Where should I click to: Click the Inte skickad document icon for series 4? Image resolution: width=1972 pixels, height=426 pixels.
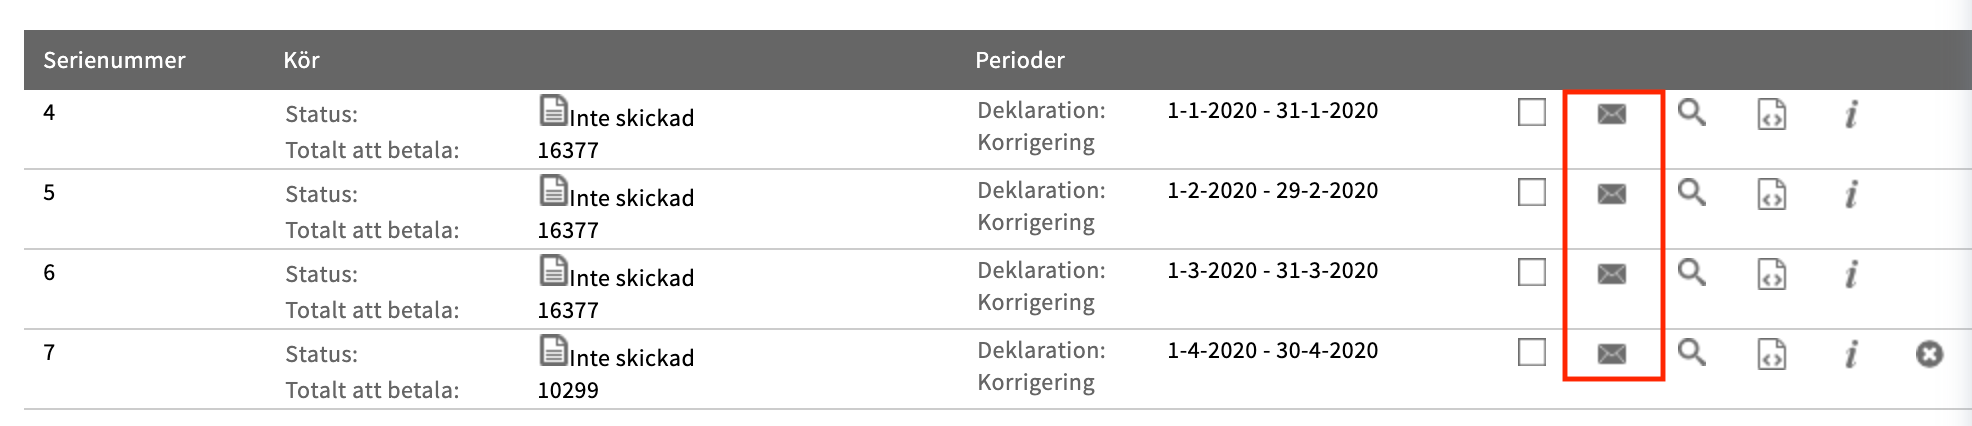(x=553, y=110)
